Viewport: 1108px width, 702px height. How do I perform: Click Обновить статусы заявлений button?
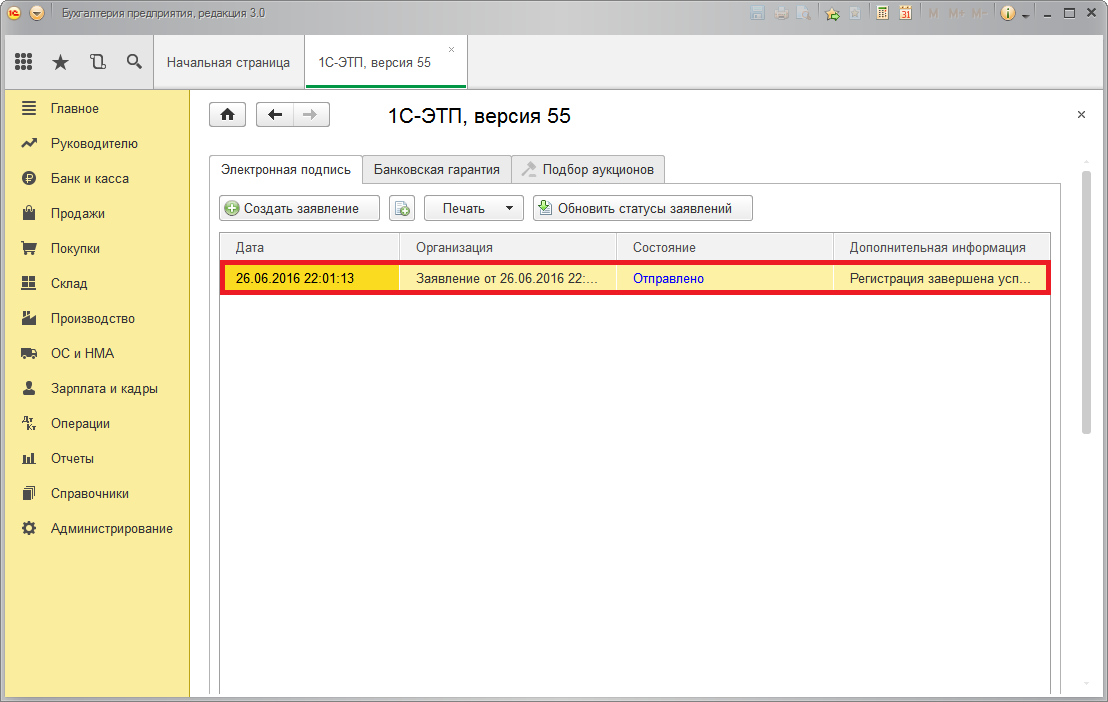643,208
